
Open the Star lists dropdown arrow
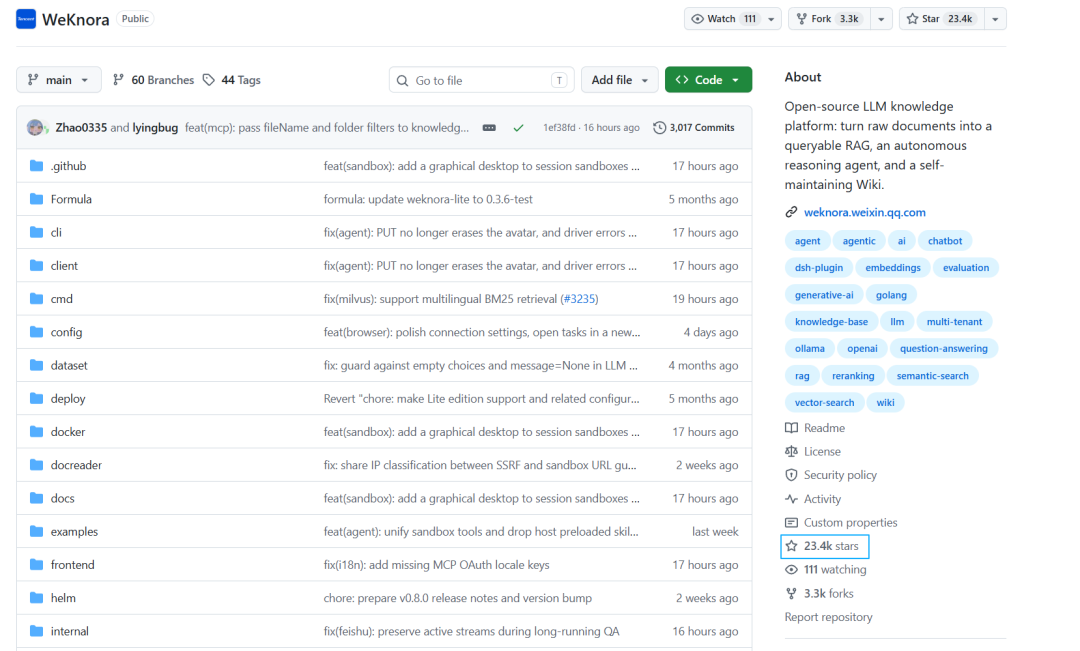point(995,19)
